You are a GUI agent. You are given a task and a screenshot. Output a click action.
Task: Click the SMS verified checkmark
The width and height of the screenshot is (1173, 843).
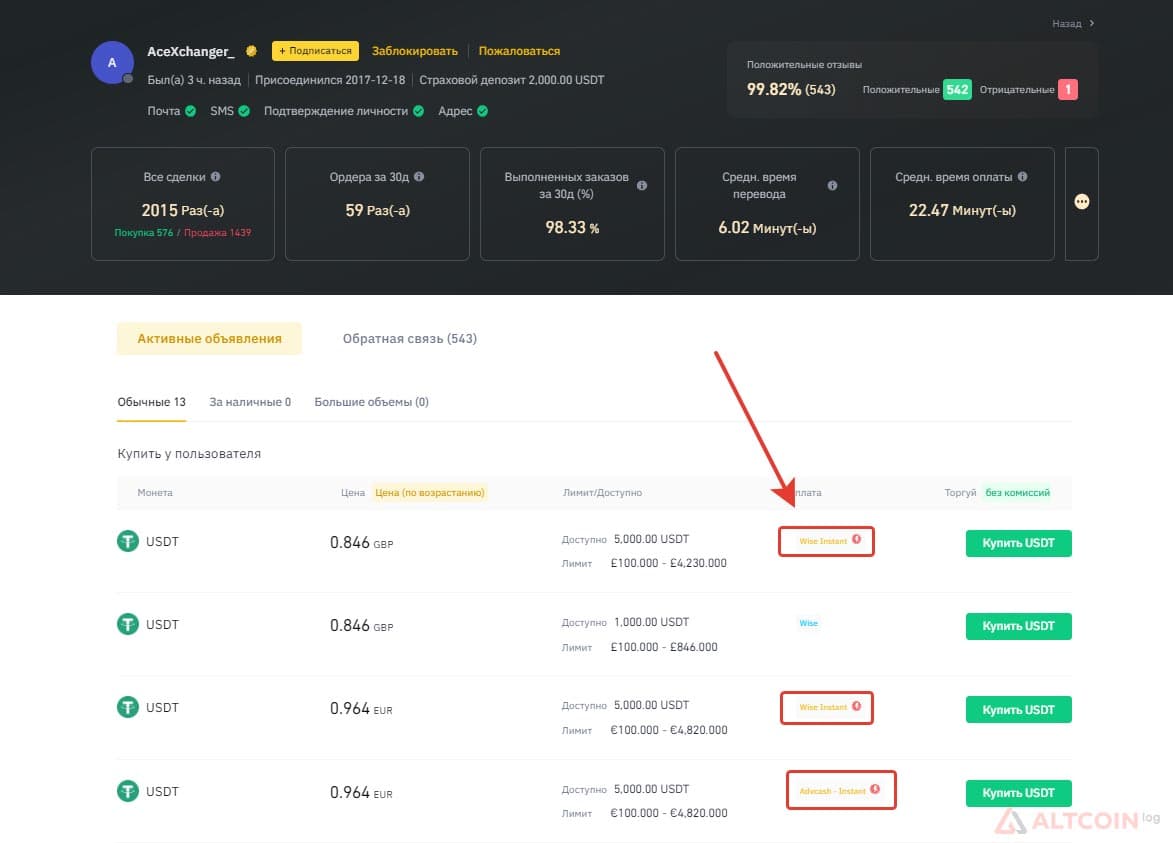tap(244, 111)
